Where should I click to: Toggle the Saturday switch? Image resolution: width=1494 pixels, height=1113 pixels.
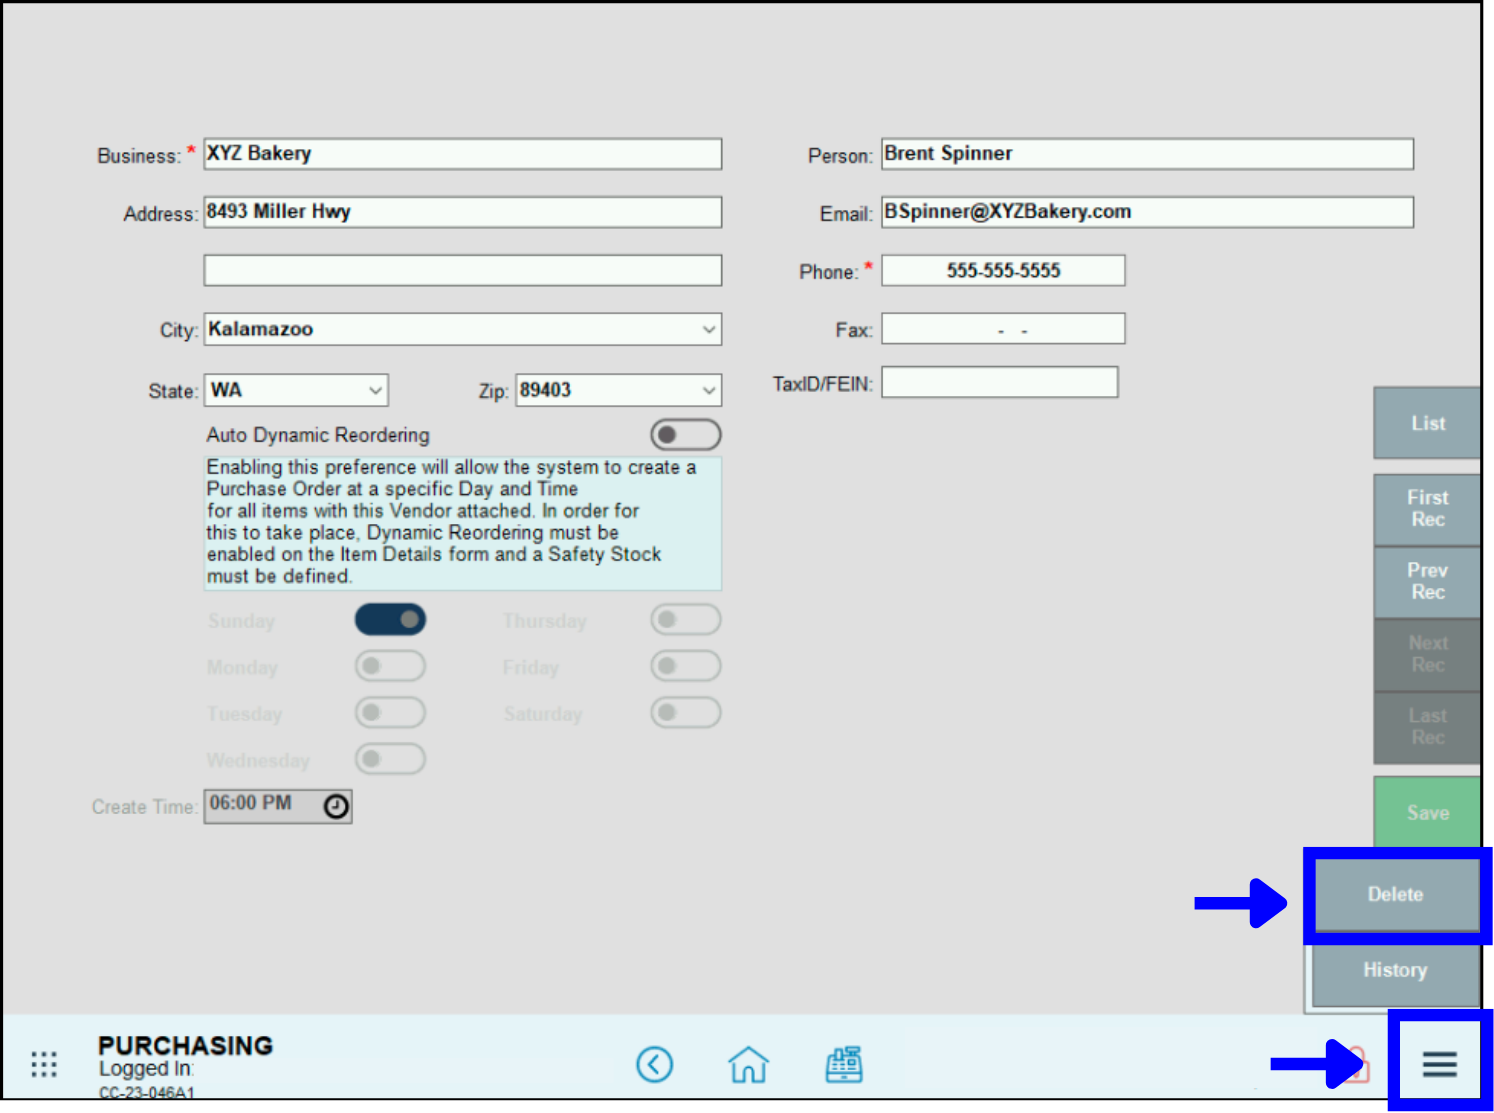[x=685, y=713]
